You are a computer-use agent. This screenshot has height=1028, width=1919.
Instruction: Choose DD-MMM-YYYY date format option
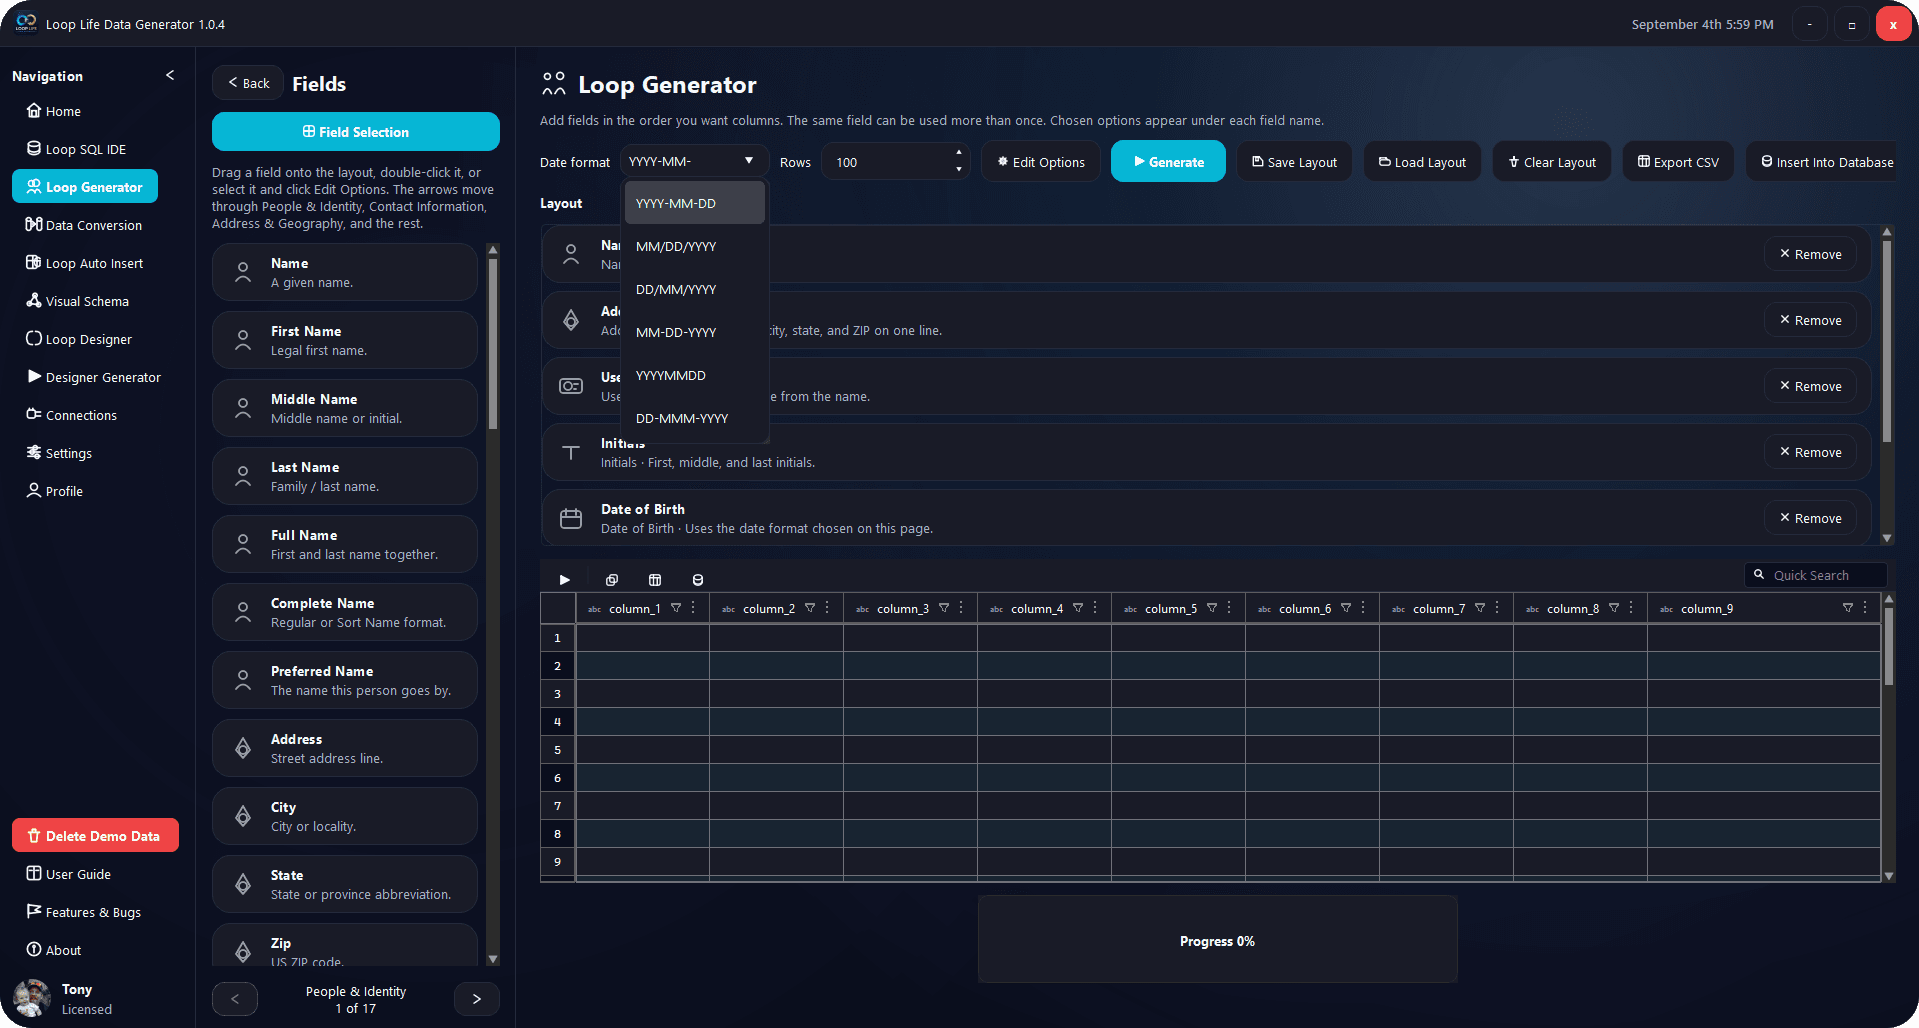point(695,418)
